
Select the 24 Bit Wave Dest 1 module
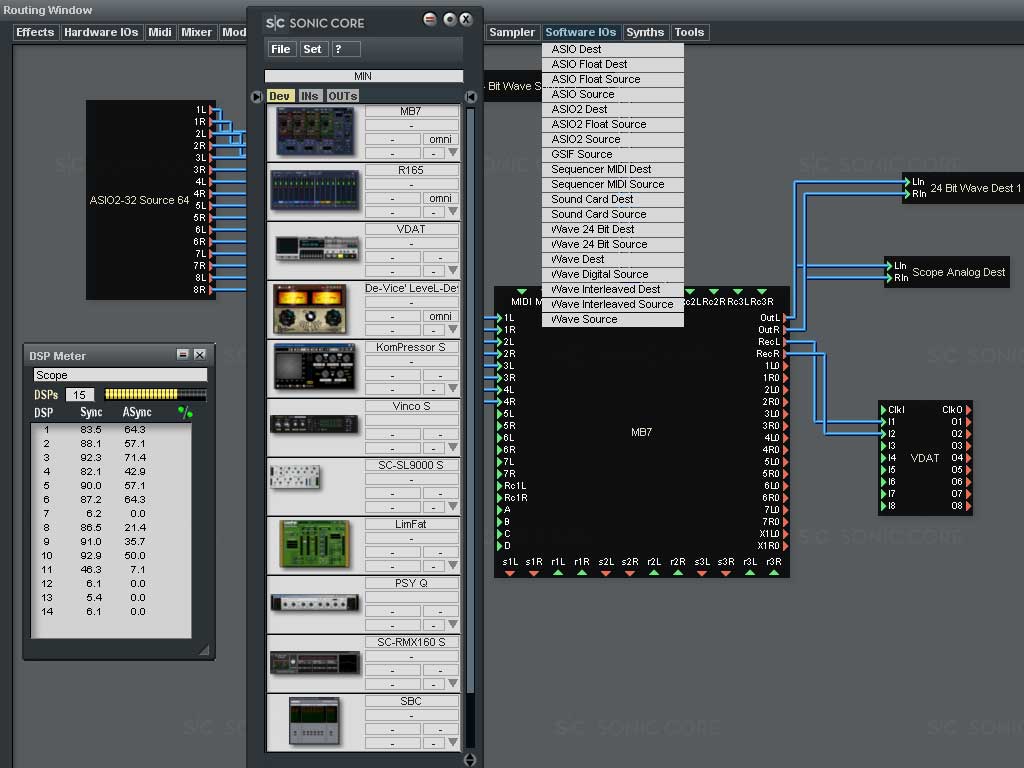[963, 188]
